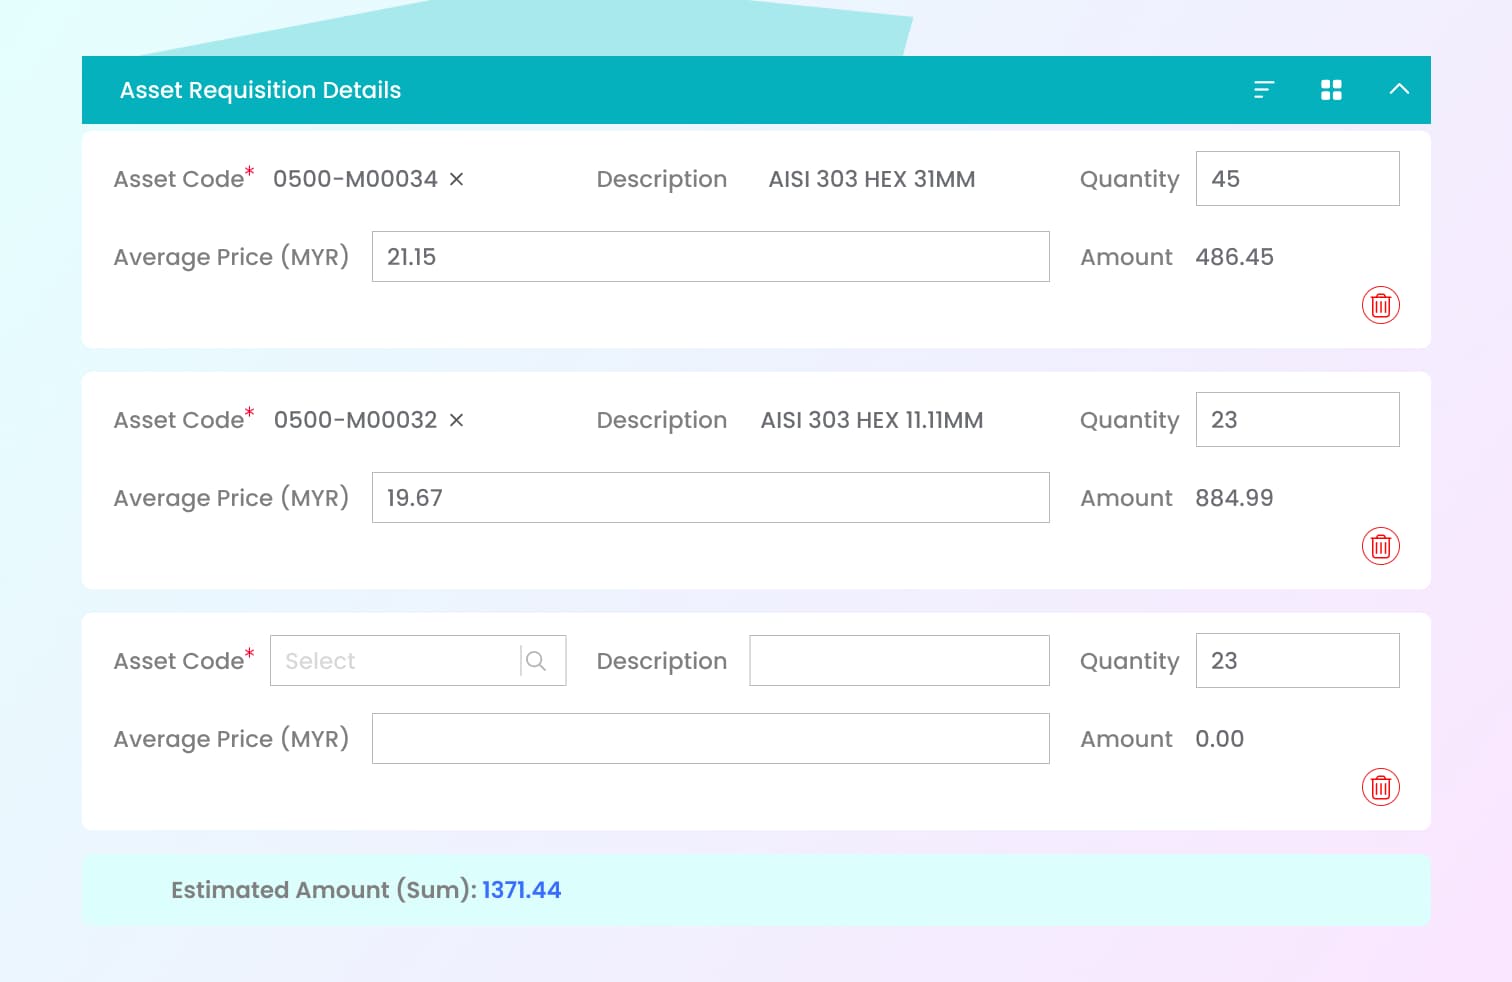The width and height of the screenshot is (1512, 982).
Task: Edit Average Price field showing 19.67
Action: click(710, 498)
